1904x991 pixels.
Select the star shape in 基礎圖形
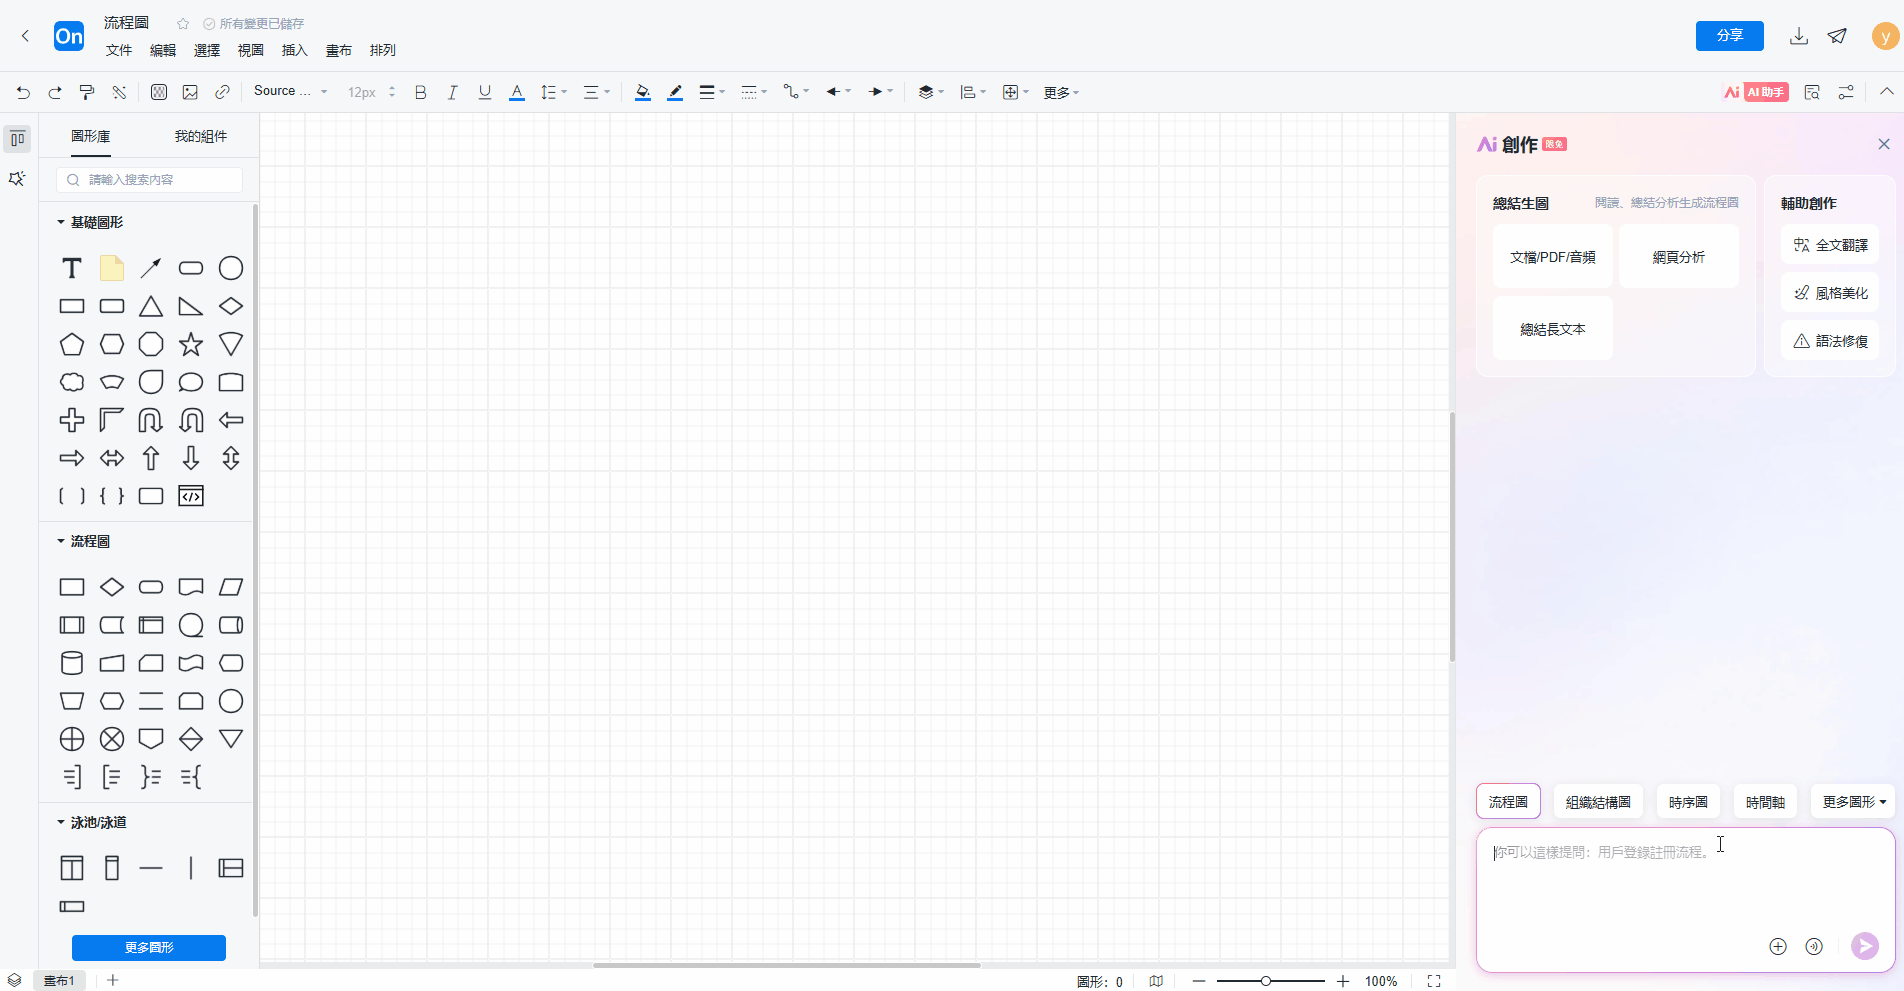[191, 345]
